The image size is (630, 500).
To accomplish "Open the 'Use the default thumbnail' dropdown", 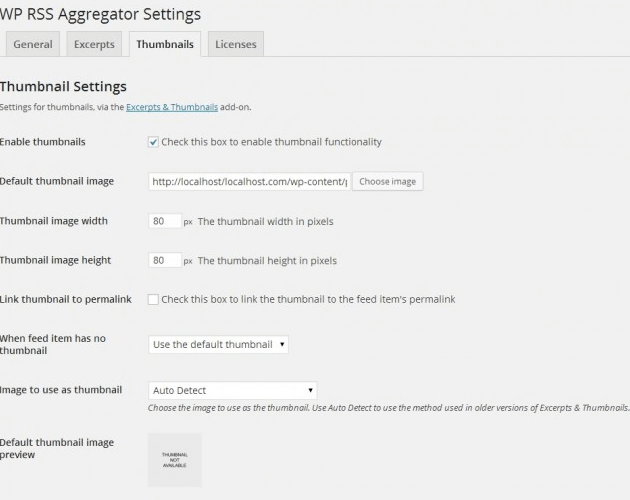I will [x=218, y=344].
